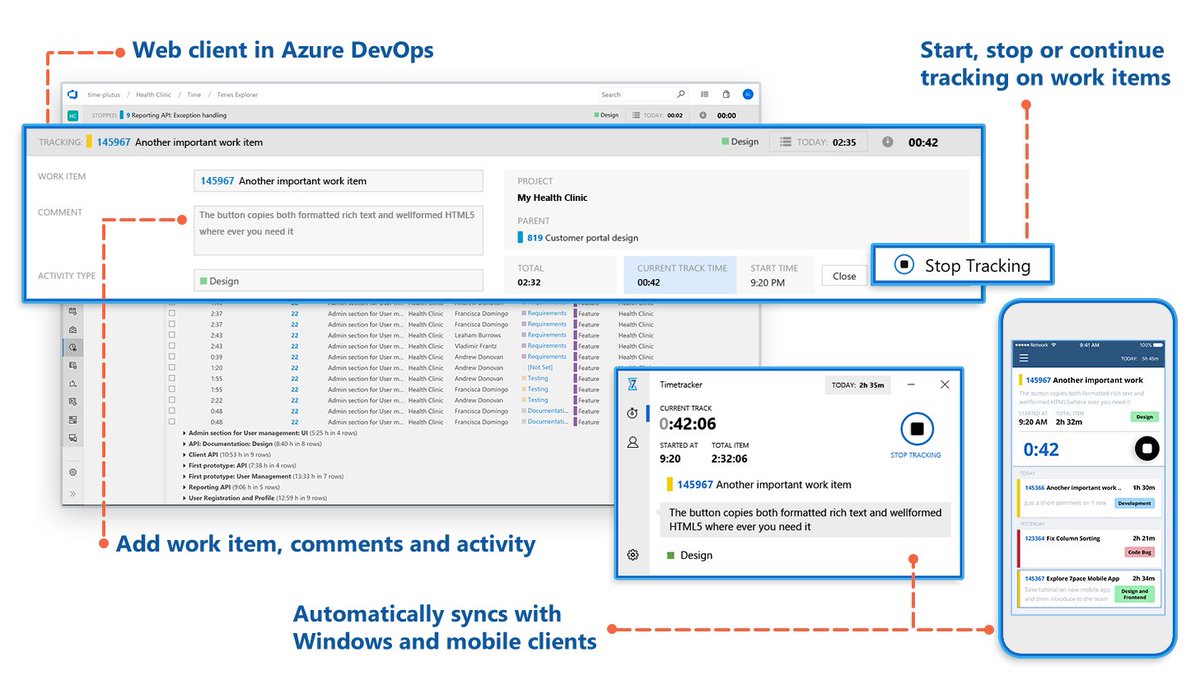
Task: Click the Time breadcrumb
Action: pyautogui.click(x=194, y=95)
